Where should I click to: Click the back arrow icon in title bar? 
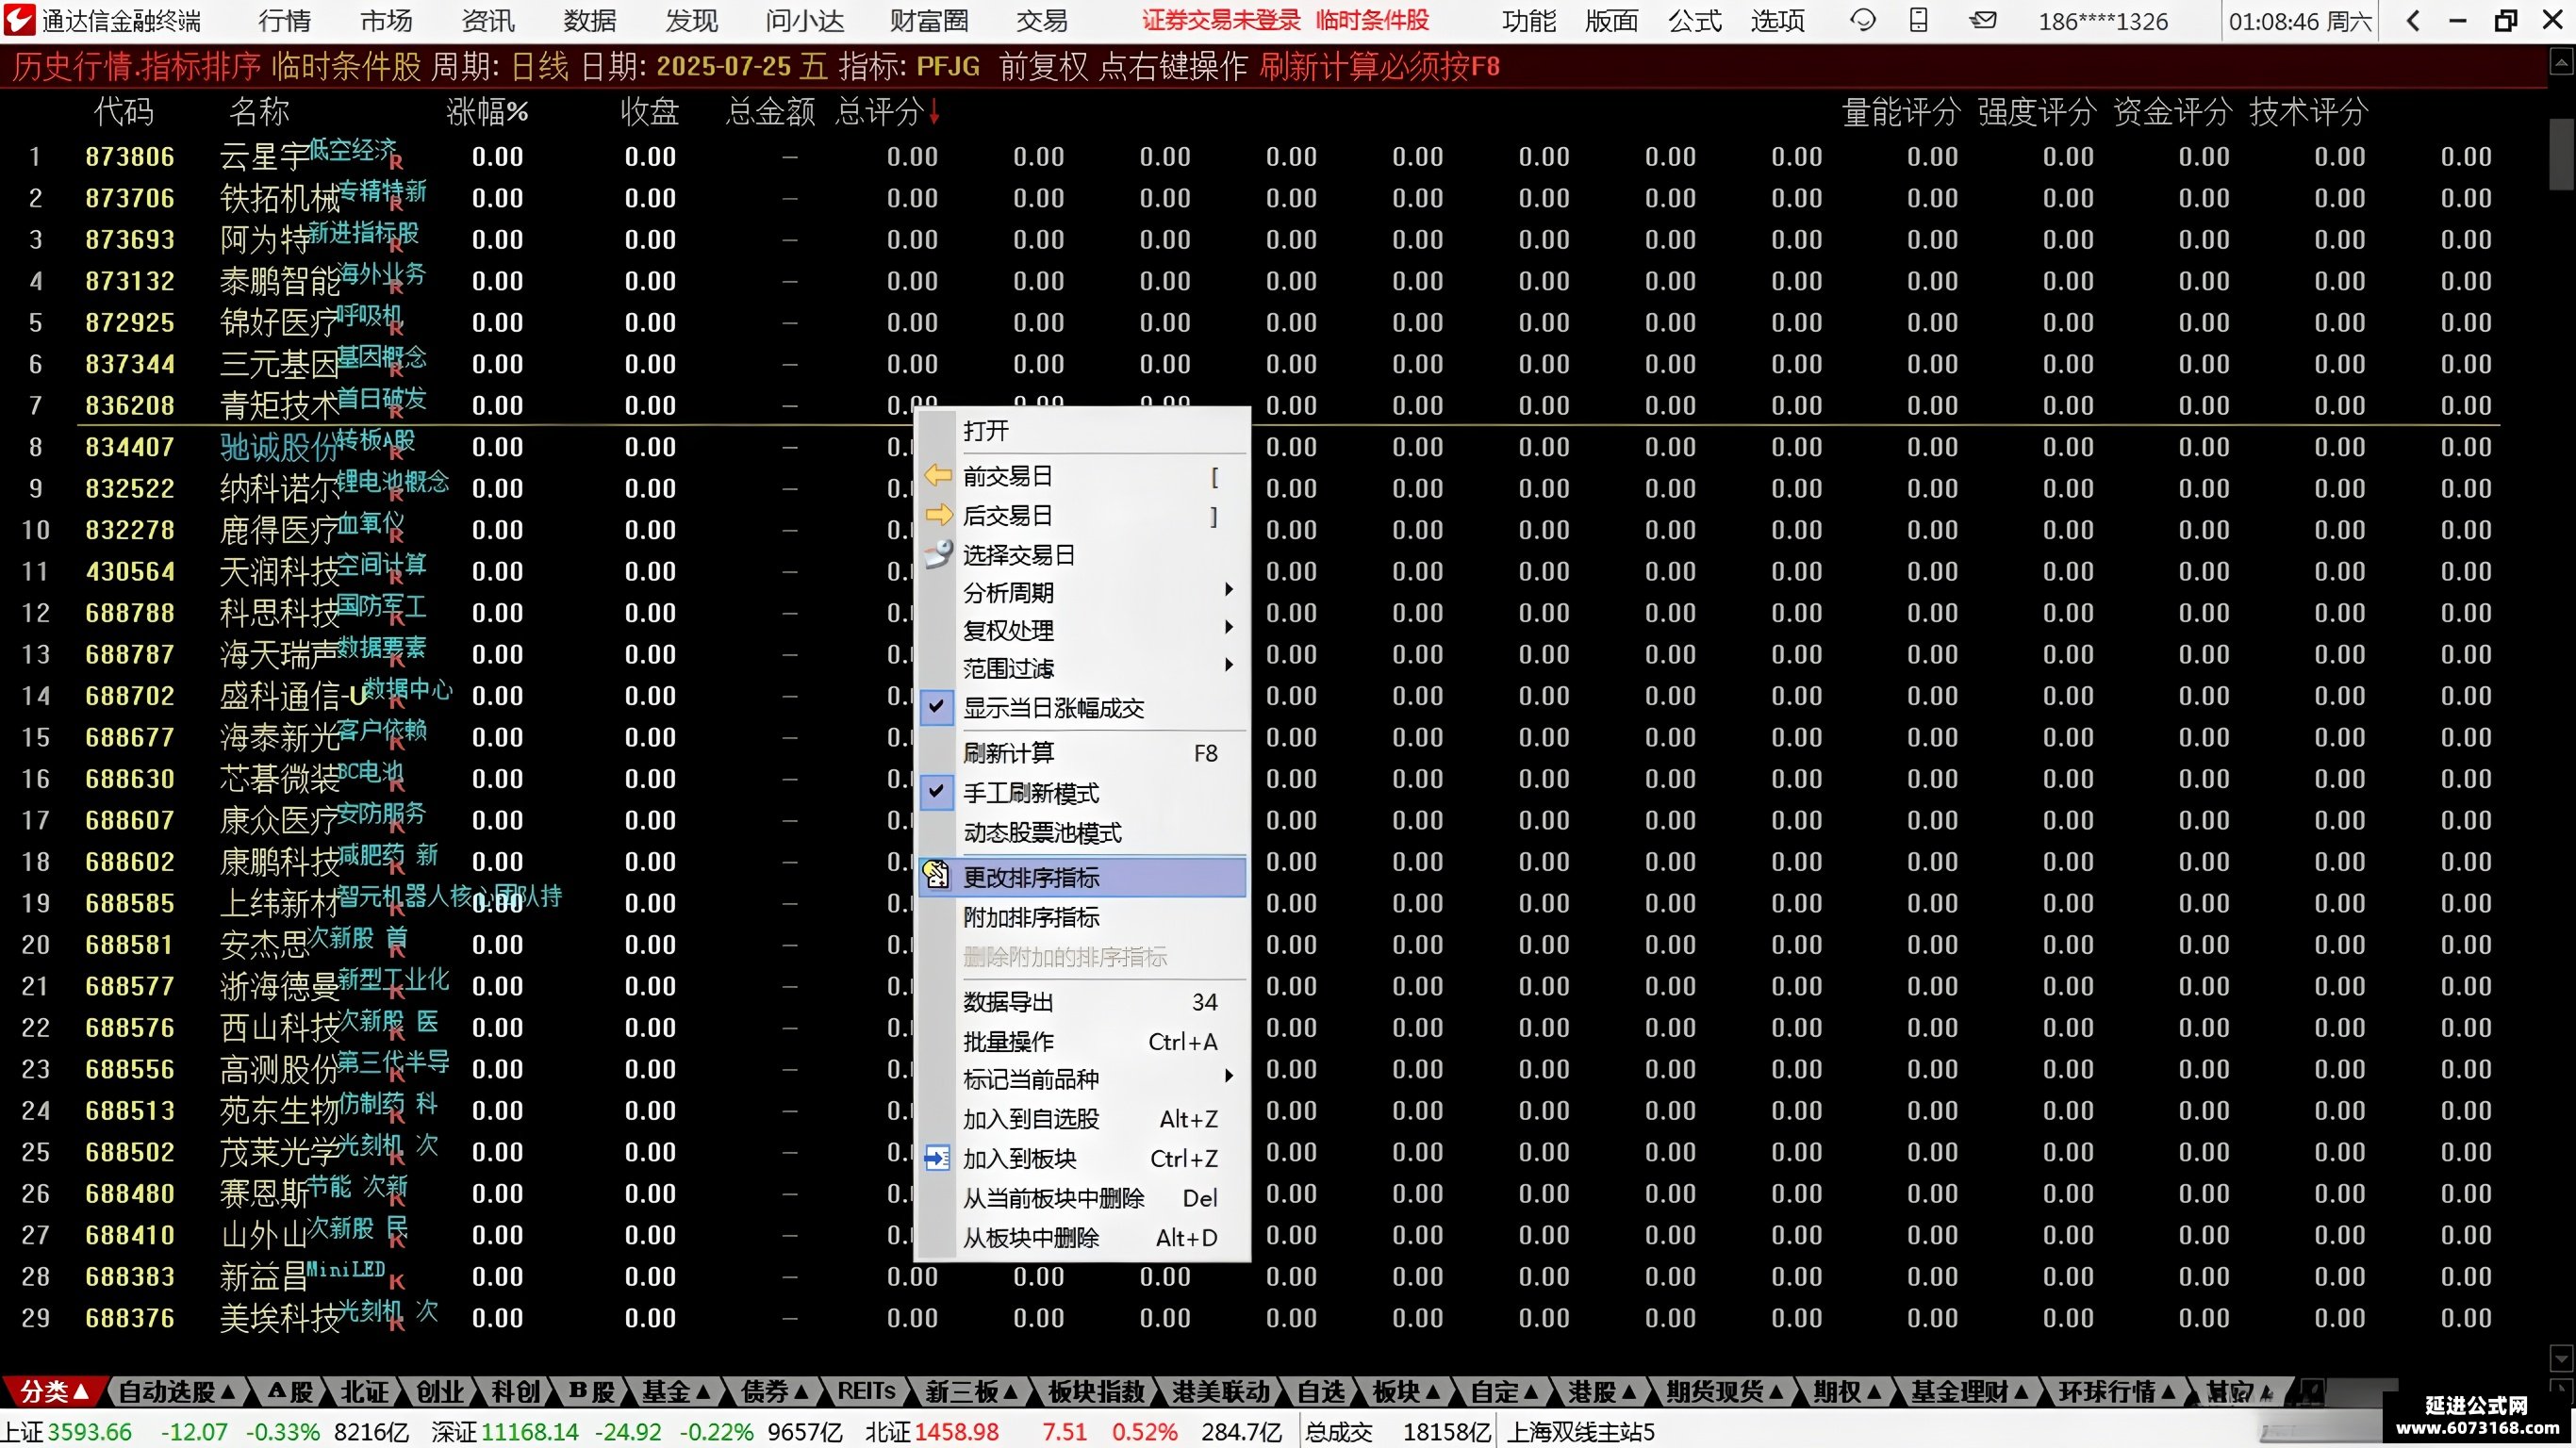[x=2413, y=21]
